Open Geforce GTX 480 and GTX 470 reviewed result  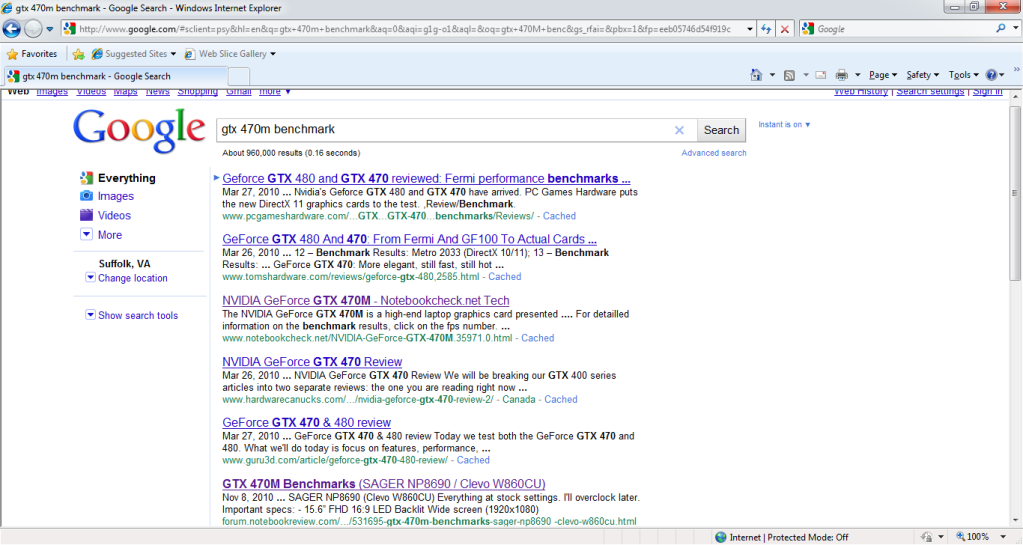(426, 179)
